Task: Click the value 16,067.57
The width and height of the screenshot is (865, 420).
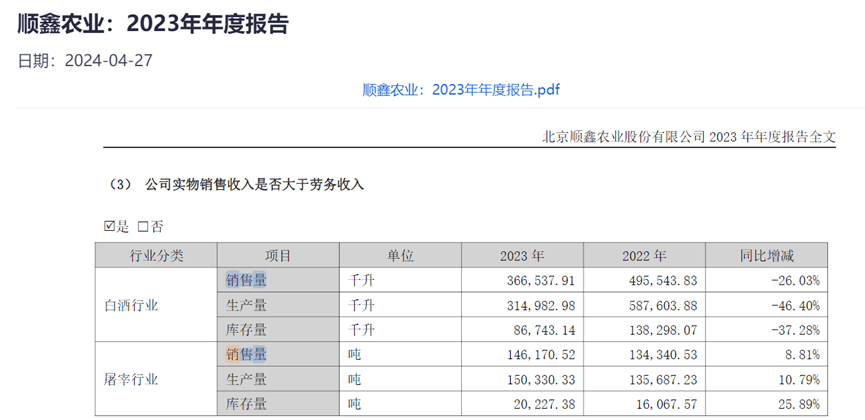Action: click(666, 405)
